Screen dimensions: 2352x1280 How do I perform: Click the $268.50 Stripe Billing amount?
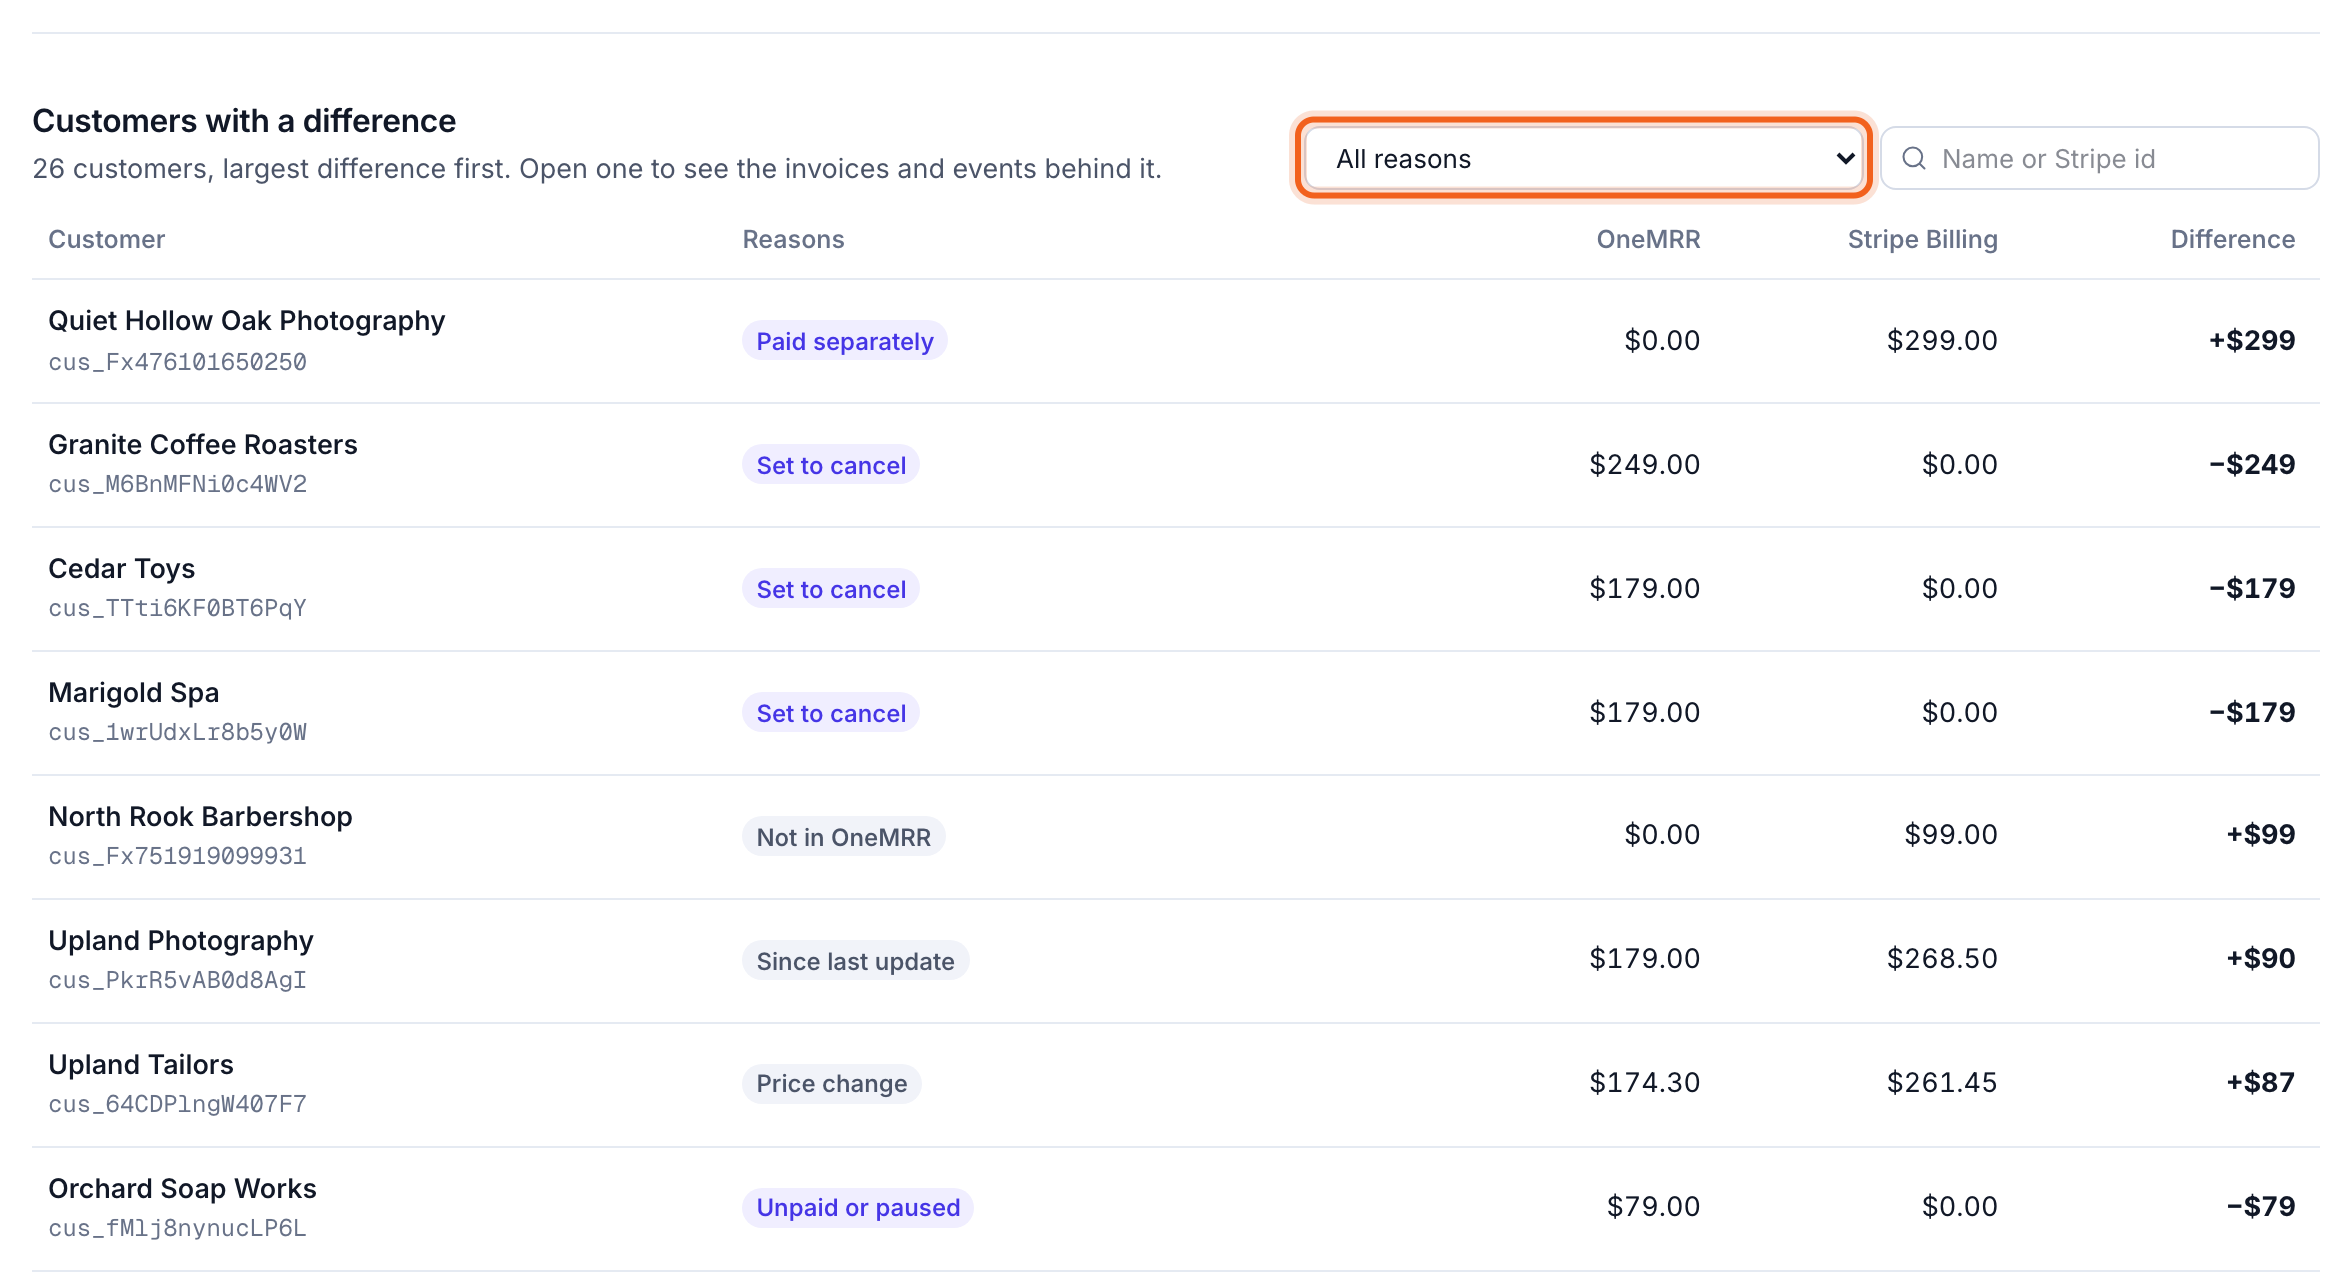(x=1942, y=959)
